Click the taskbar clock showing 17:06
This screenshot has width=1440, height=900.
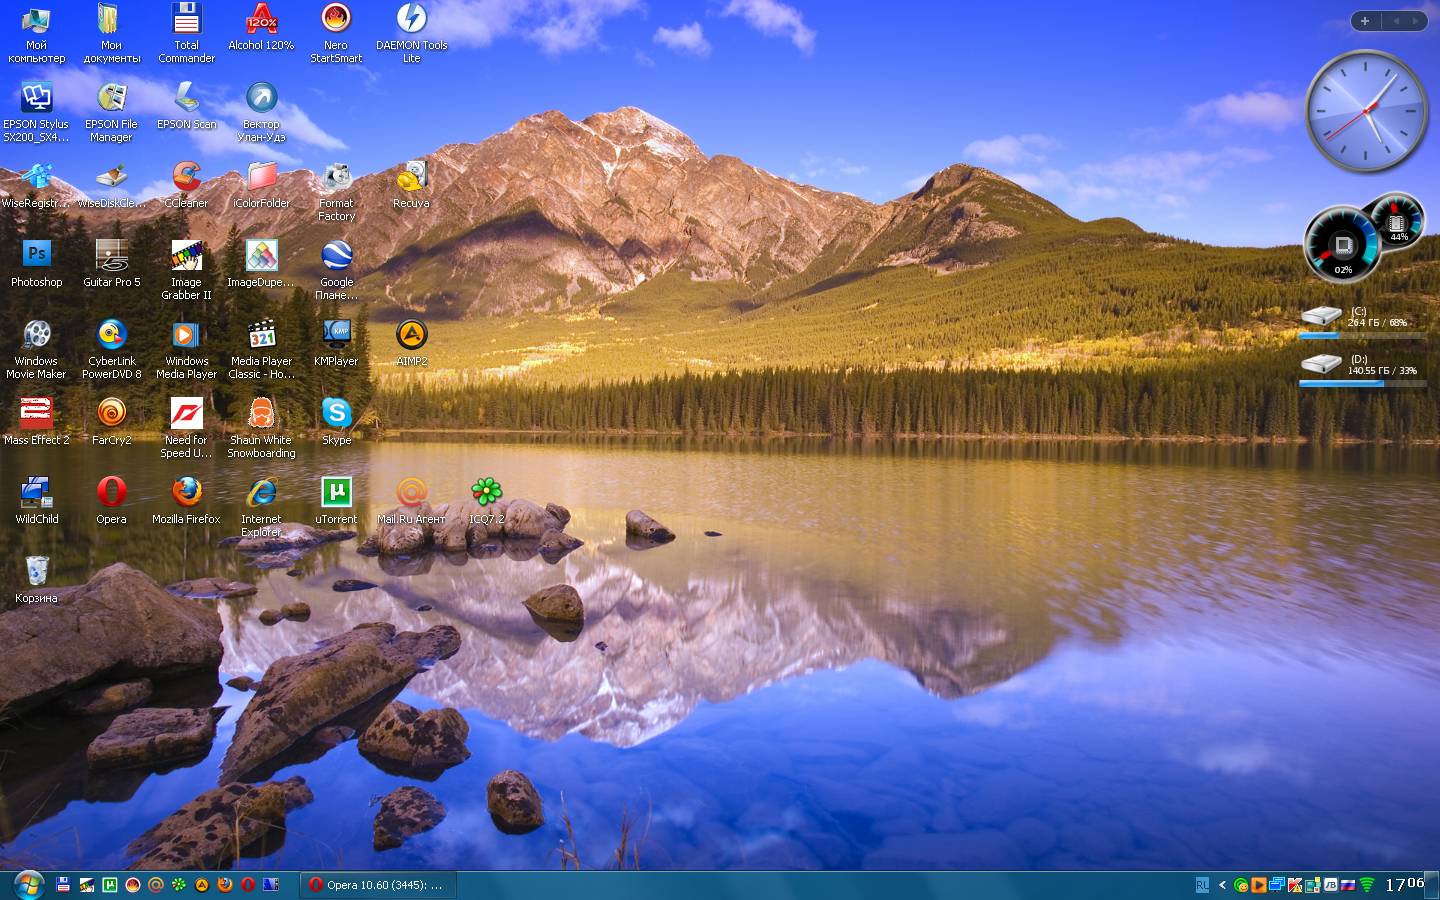pos(1404,884)
